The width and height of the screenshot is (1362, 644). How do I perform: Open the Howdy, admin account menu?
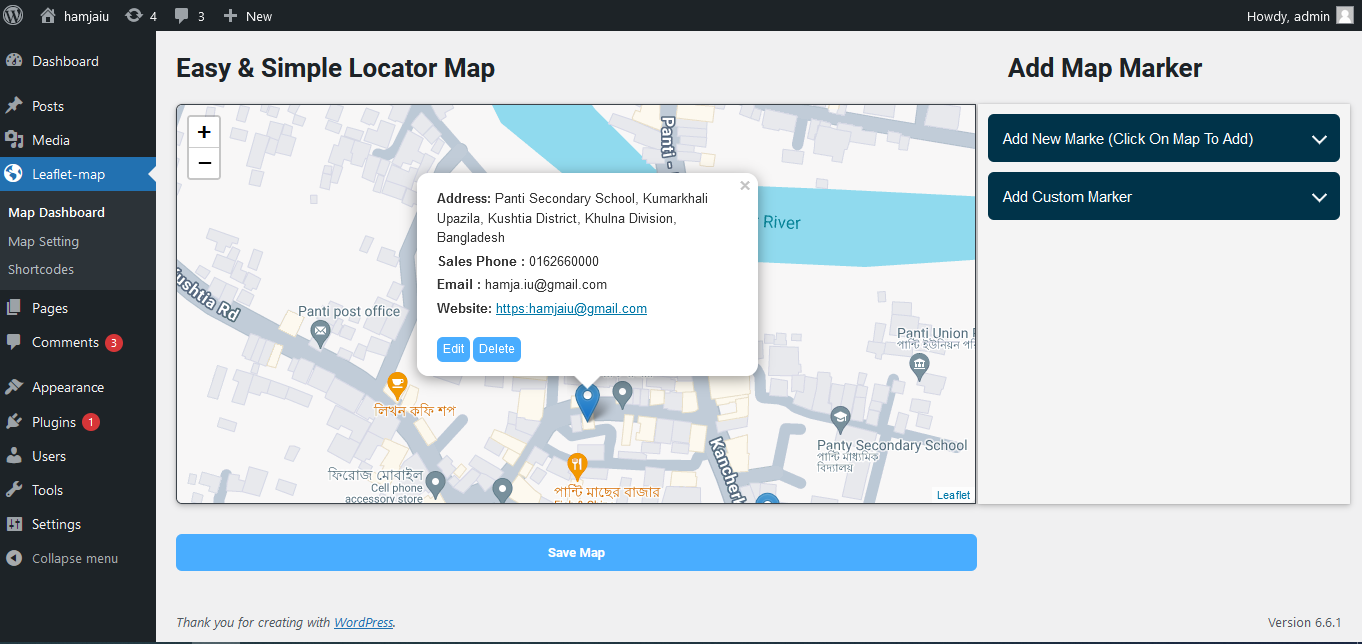(x=1299, y=16)
